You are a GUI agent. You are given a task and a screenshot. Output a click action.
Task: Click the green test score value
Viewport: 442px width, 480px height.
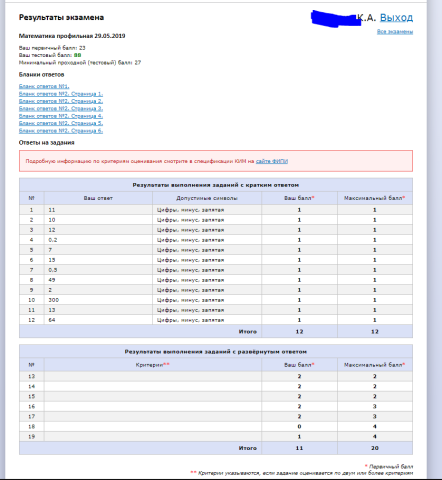click(x=77, y=55)
